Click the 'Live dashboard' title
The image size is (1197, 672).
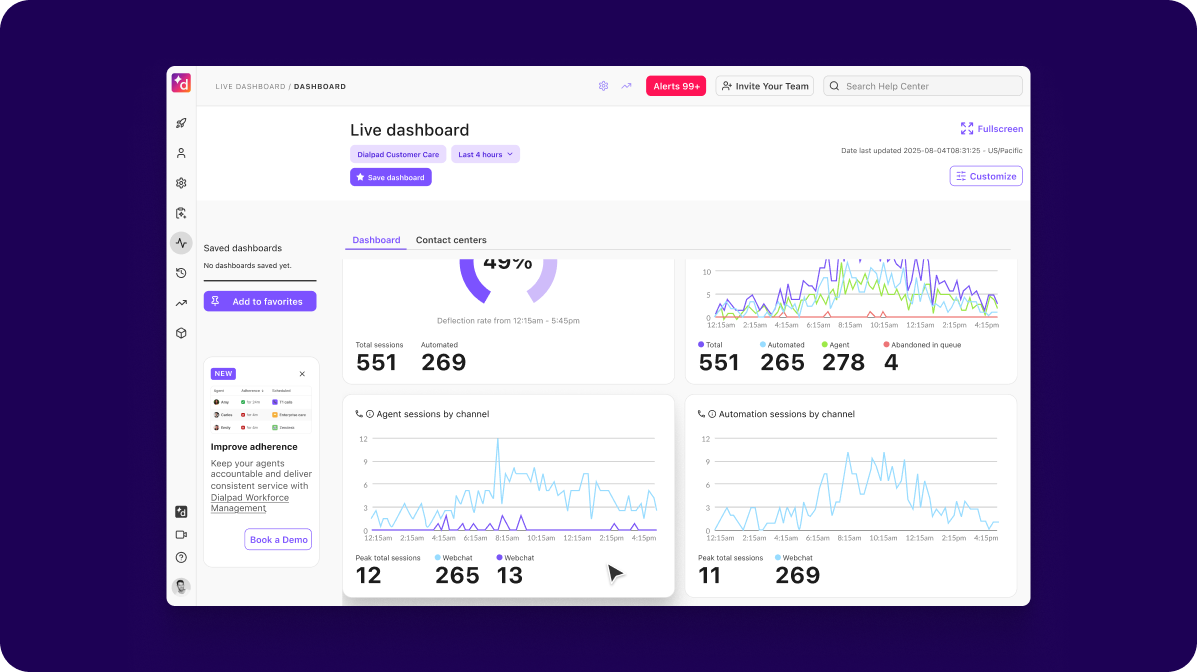click(x=410, y=130)
